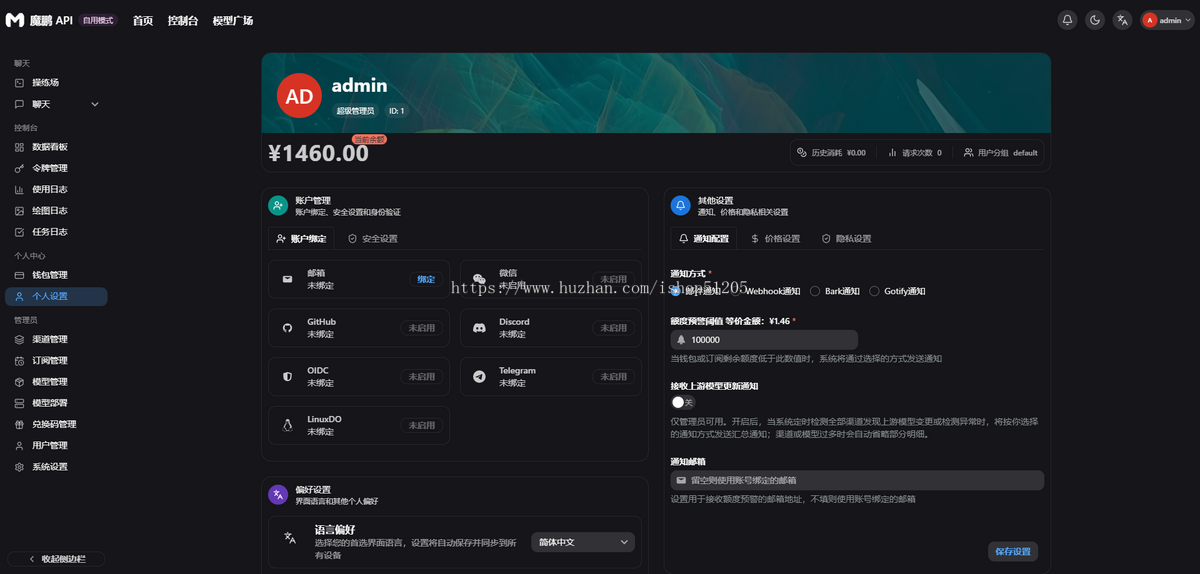Click the 用户分组 default statistic
Screen dimensions: 1200x574
[x=1001, y=153]
